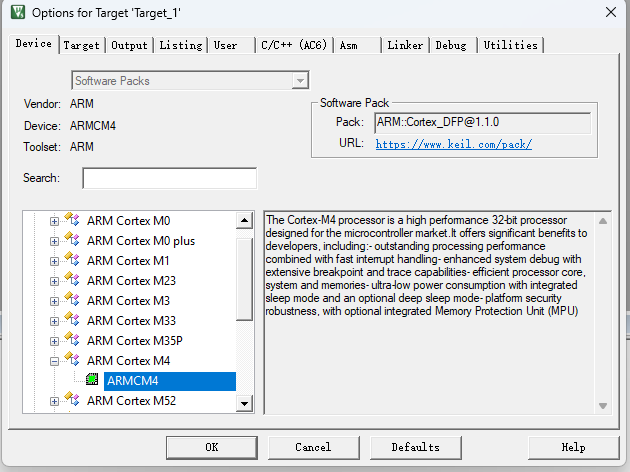Click the Device value ARMCM4 text

(x=93, y=126)
